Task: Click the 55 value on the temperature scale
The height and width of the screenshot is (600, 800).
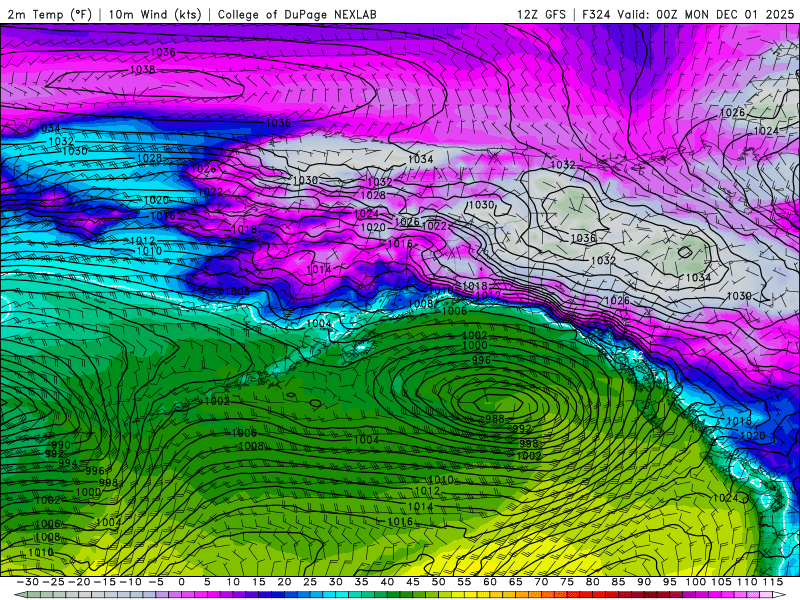Action: (464, 582)
